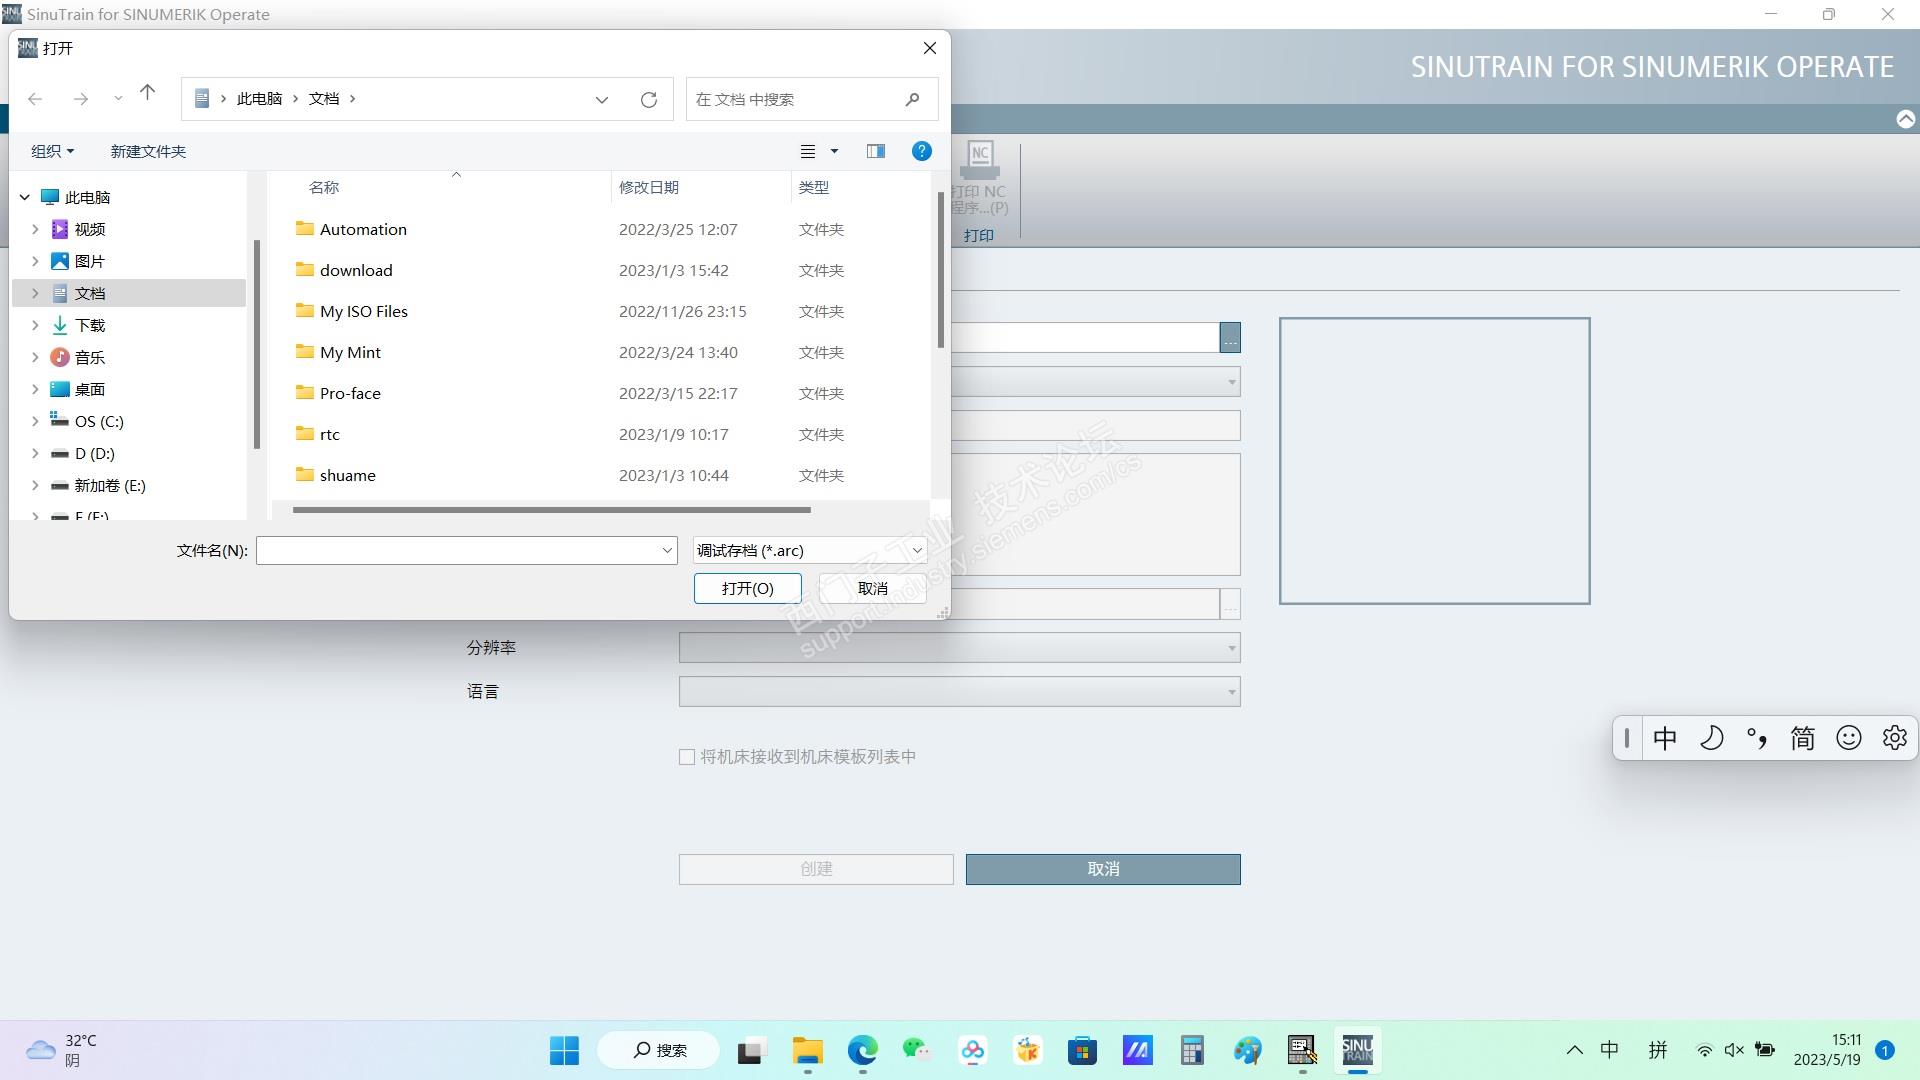Open WeChat from the taskbar

(915, 1050)
